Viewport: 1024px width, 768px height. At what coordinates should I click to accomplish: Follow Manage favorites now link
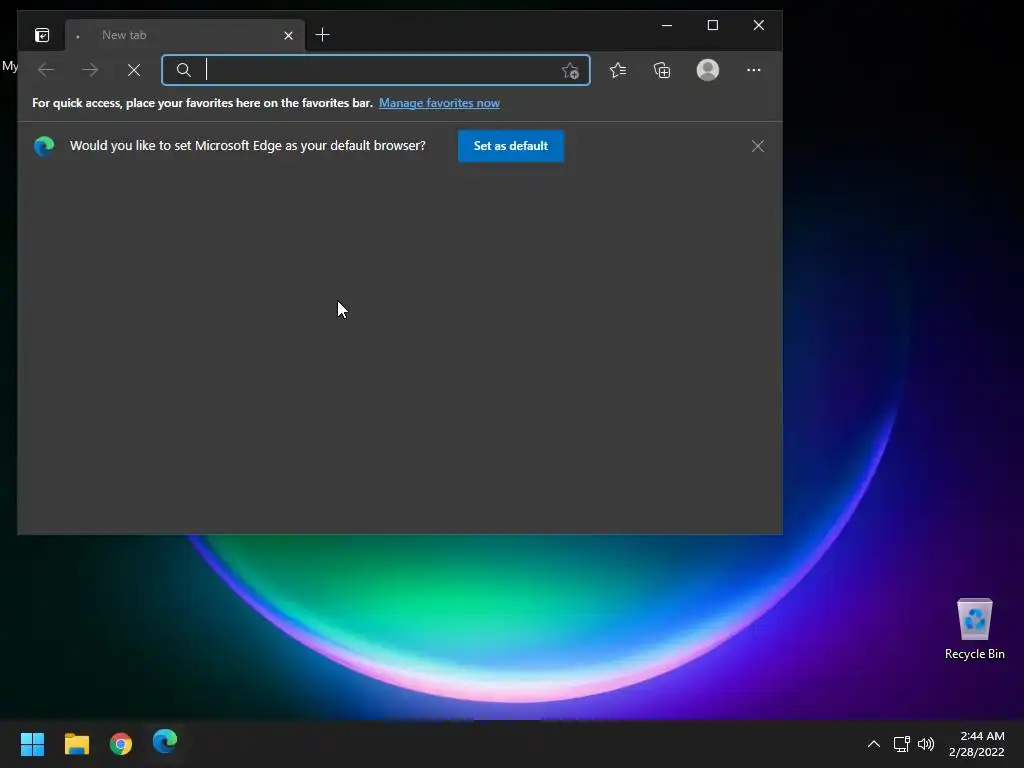[439, 103]
